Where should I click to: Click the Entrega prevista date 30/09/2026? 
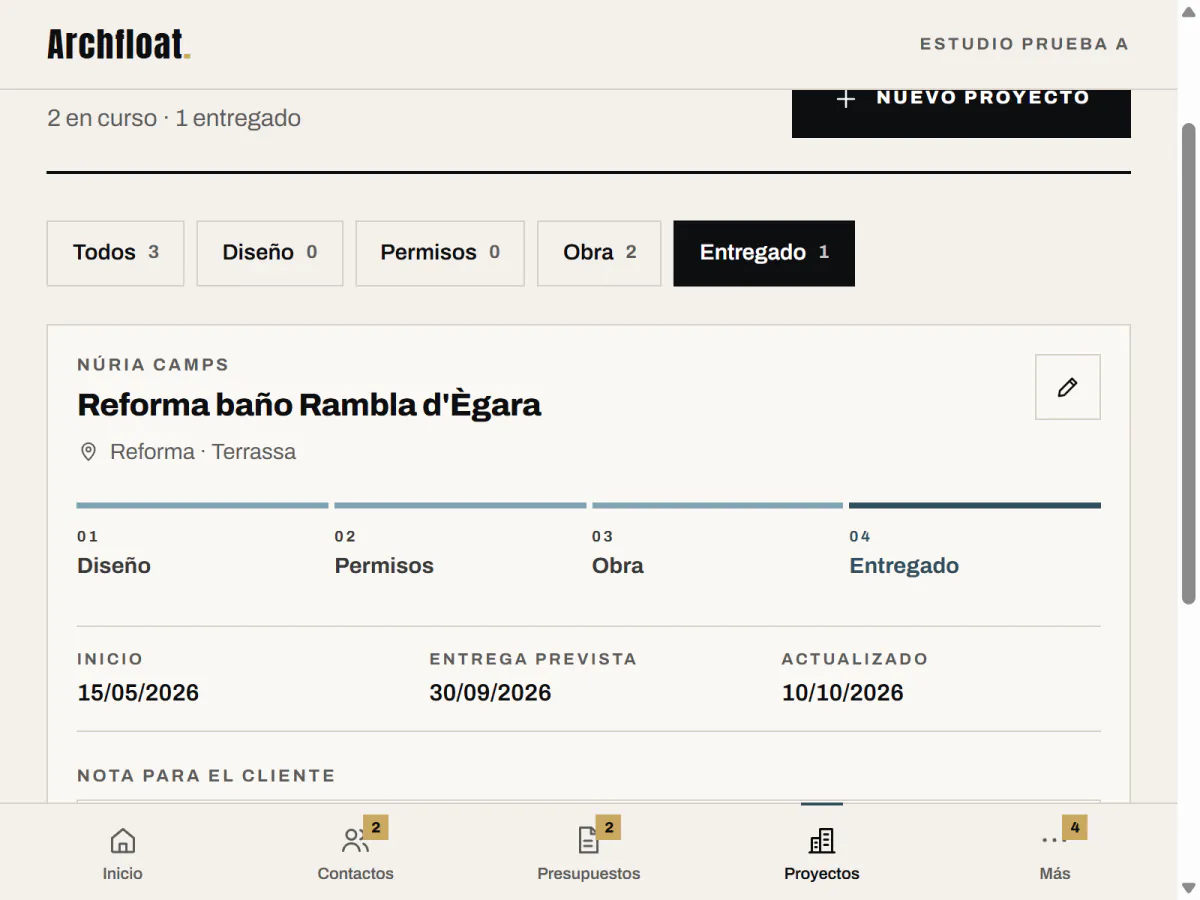(490, 693)
